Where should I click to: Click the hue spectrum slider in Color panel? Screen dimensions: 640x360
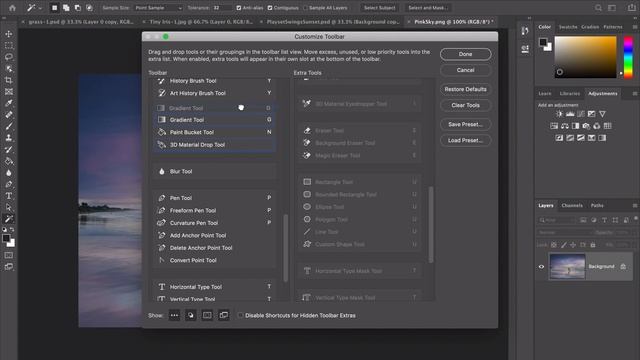(628, 57)
